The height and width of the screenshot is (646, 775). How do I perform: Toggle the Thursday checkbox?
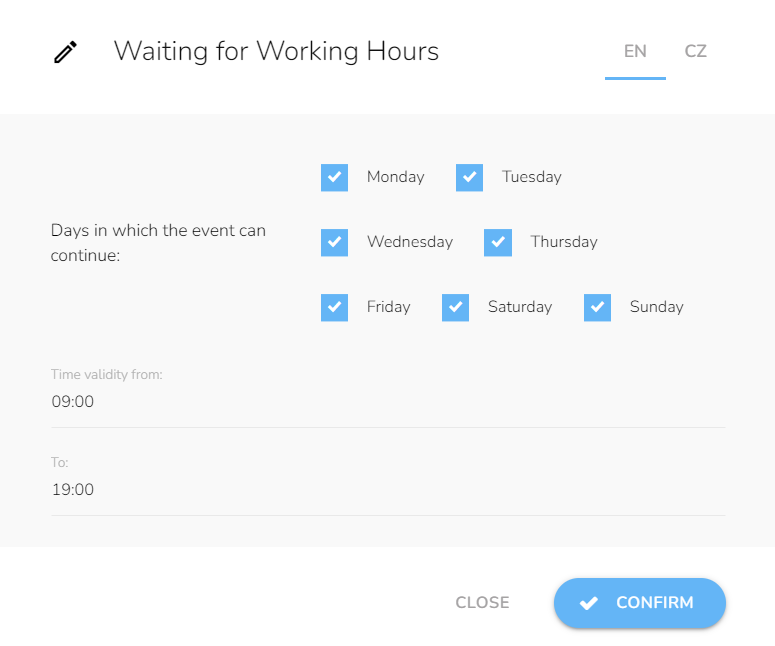pyautogui.click(x=498, y=242)
